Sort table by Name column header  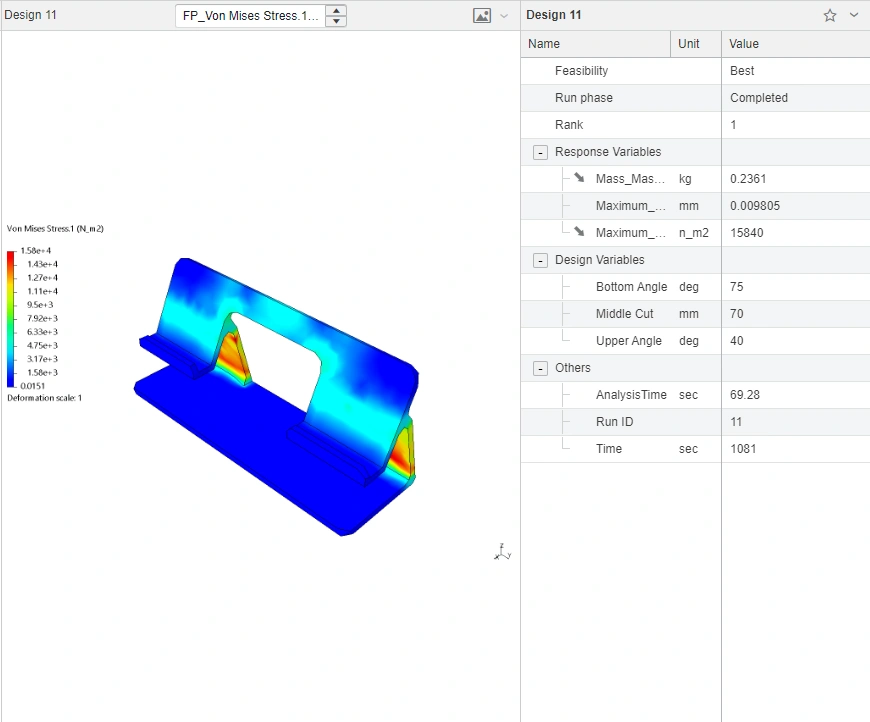tap(595, 44)
